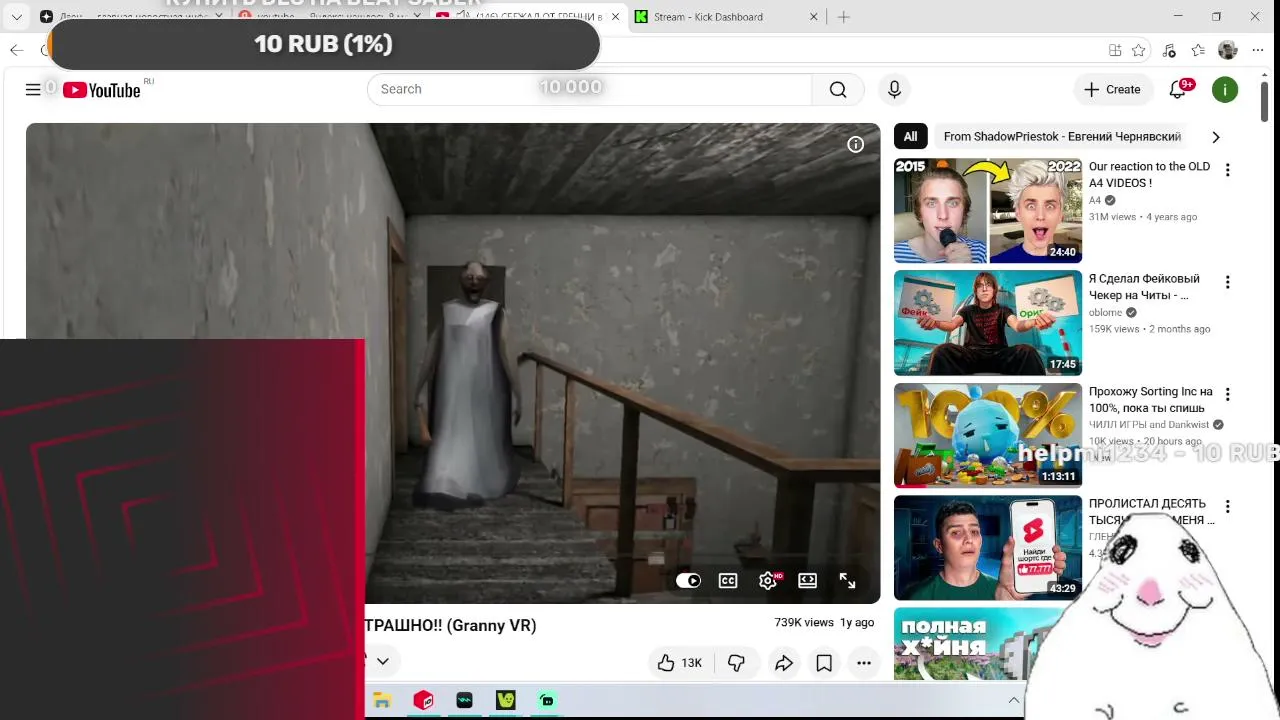Open options for the oblomc video

click(x=1228, y=282)
